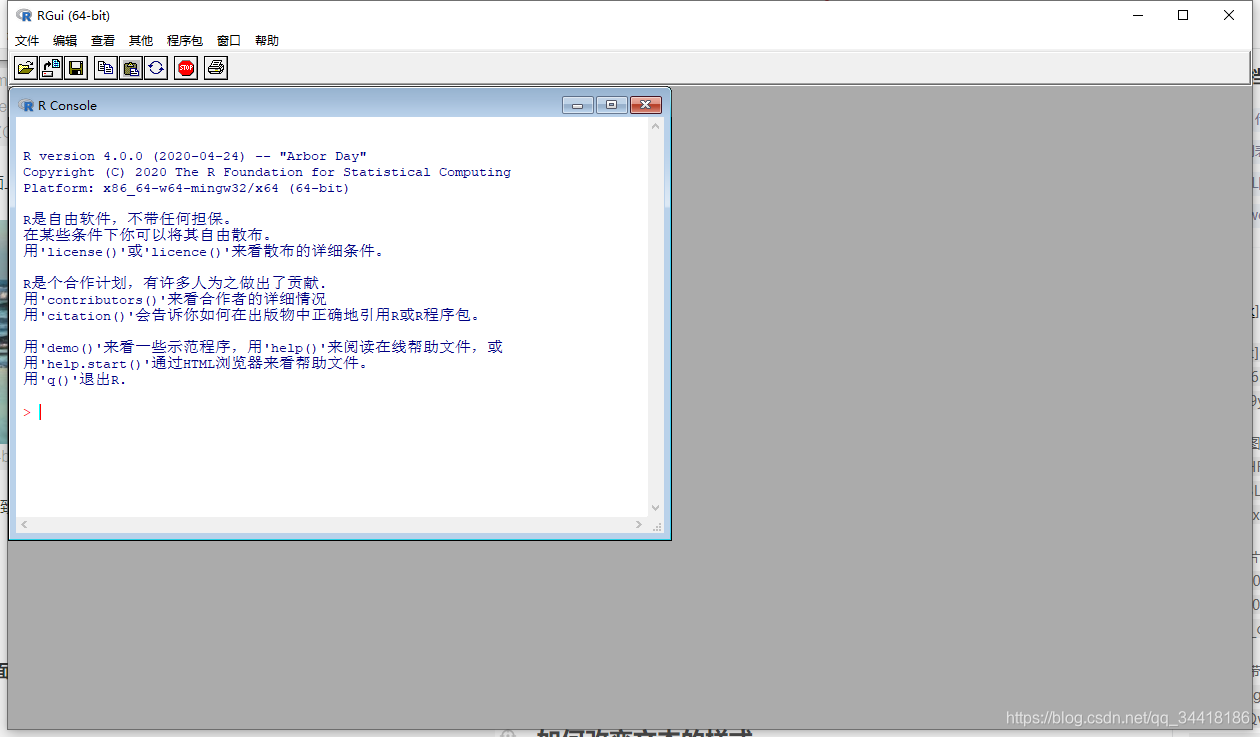The image size is (1260, 737).
Task: Click the 'Copyright (C) 2020' text line
Action: point(267,172)
